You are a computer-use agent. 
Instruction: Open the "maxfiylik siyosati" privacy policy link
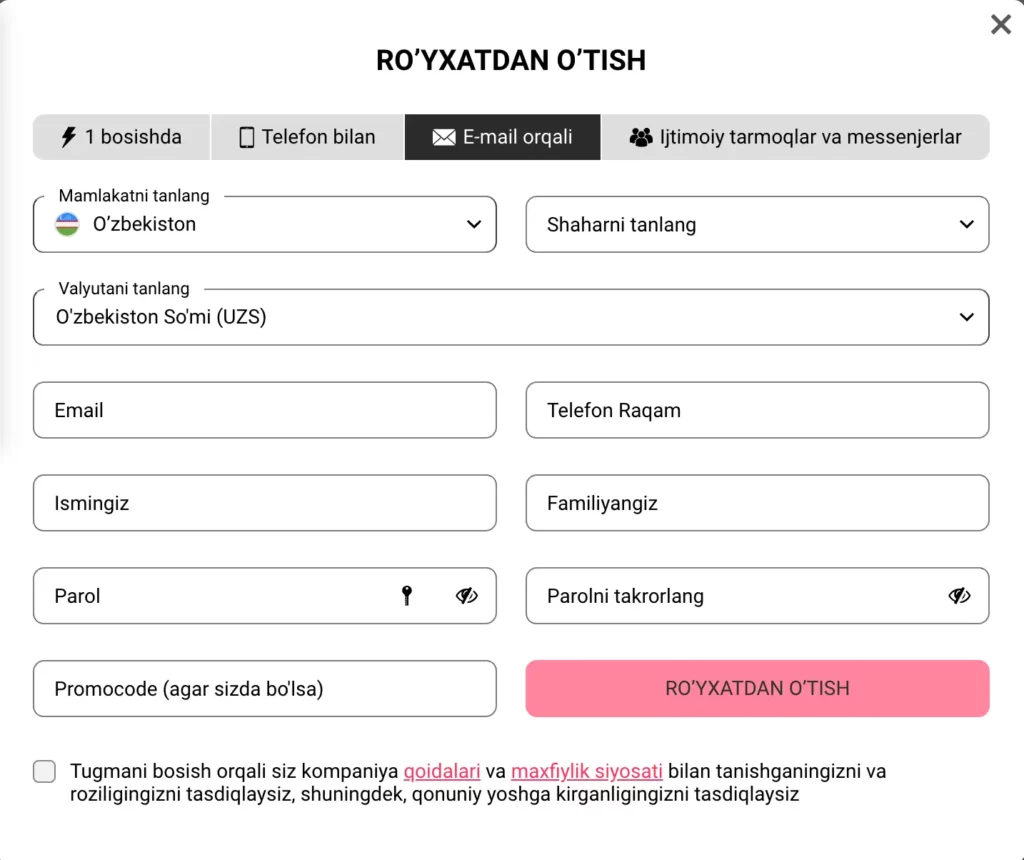pyautogui.click(x=586, y=771)
